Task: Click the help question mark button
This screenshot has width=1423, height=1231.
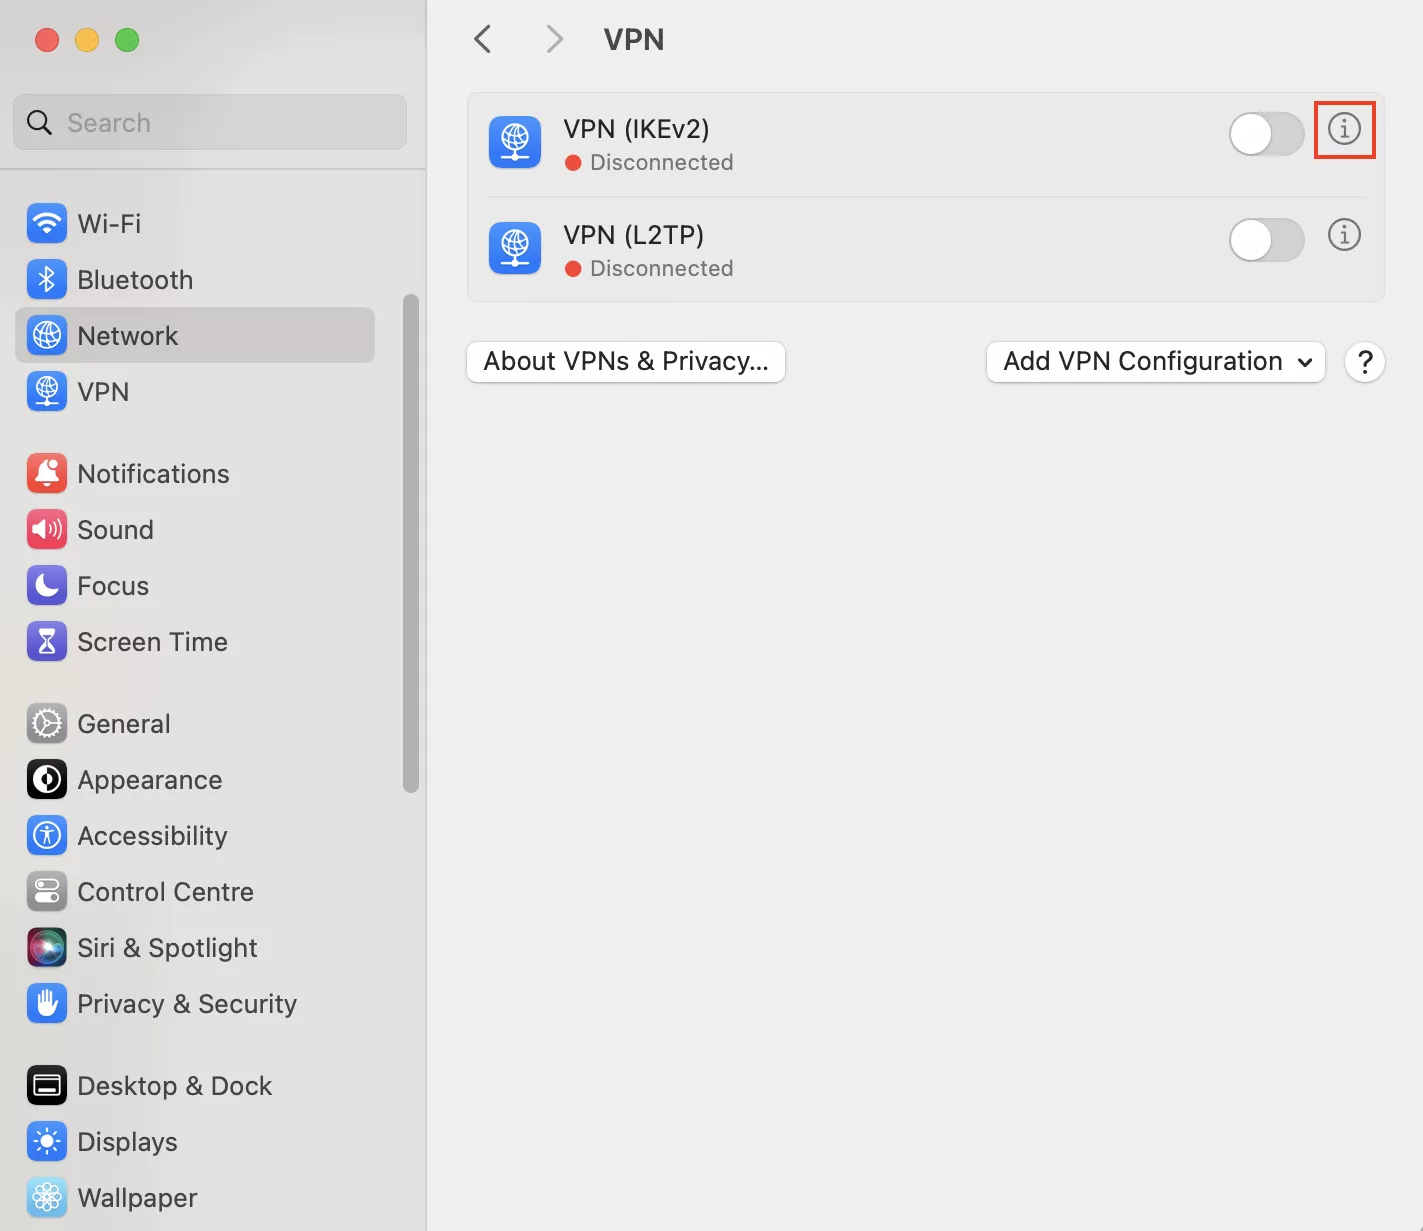Action: (1364, 362)
